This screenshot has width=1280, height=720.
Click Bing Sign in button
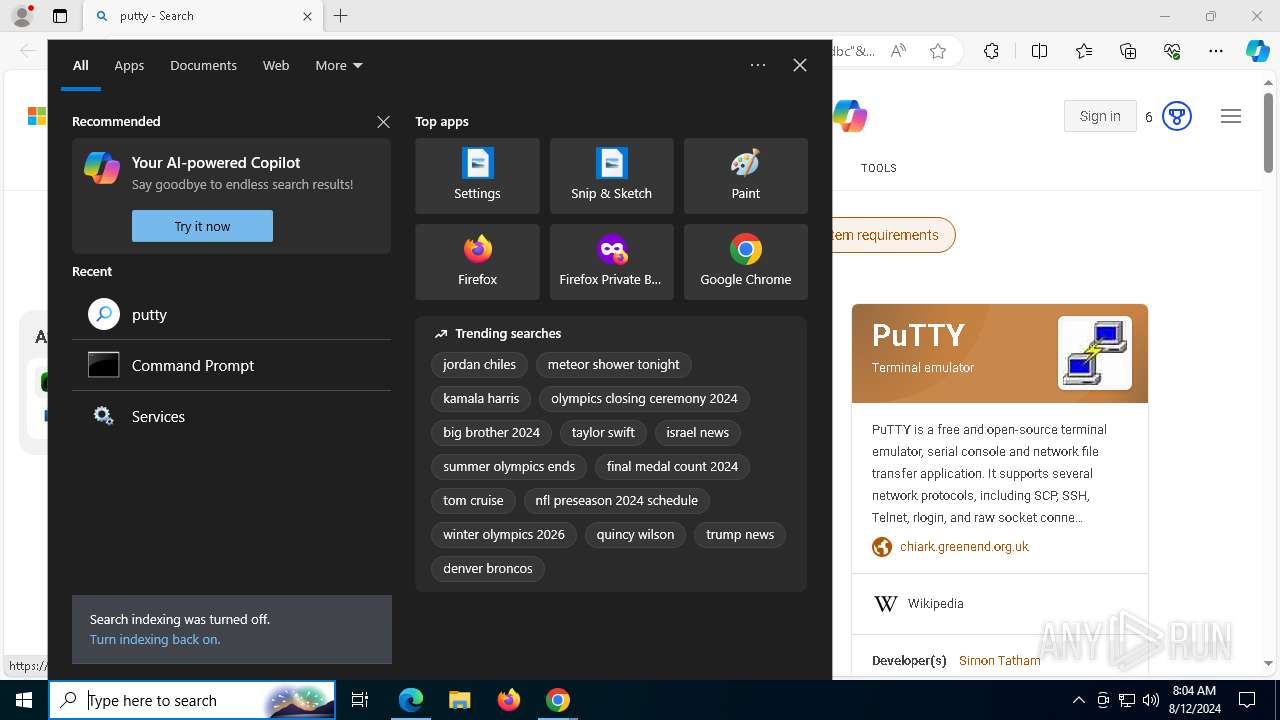coord(1100,116)
